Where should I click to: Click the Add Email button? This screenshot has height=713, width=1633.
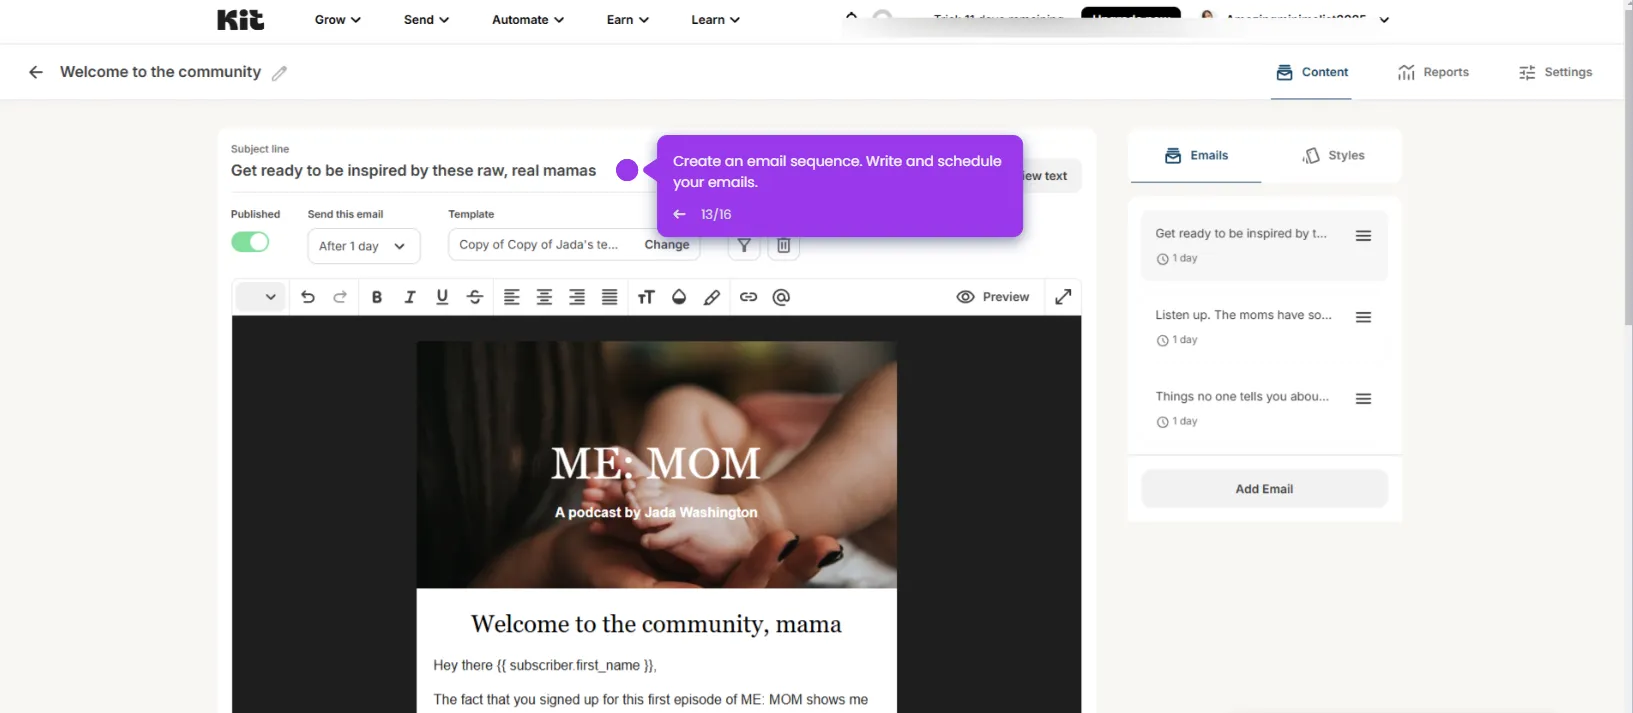pos(1265,489)
